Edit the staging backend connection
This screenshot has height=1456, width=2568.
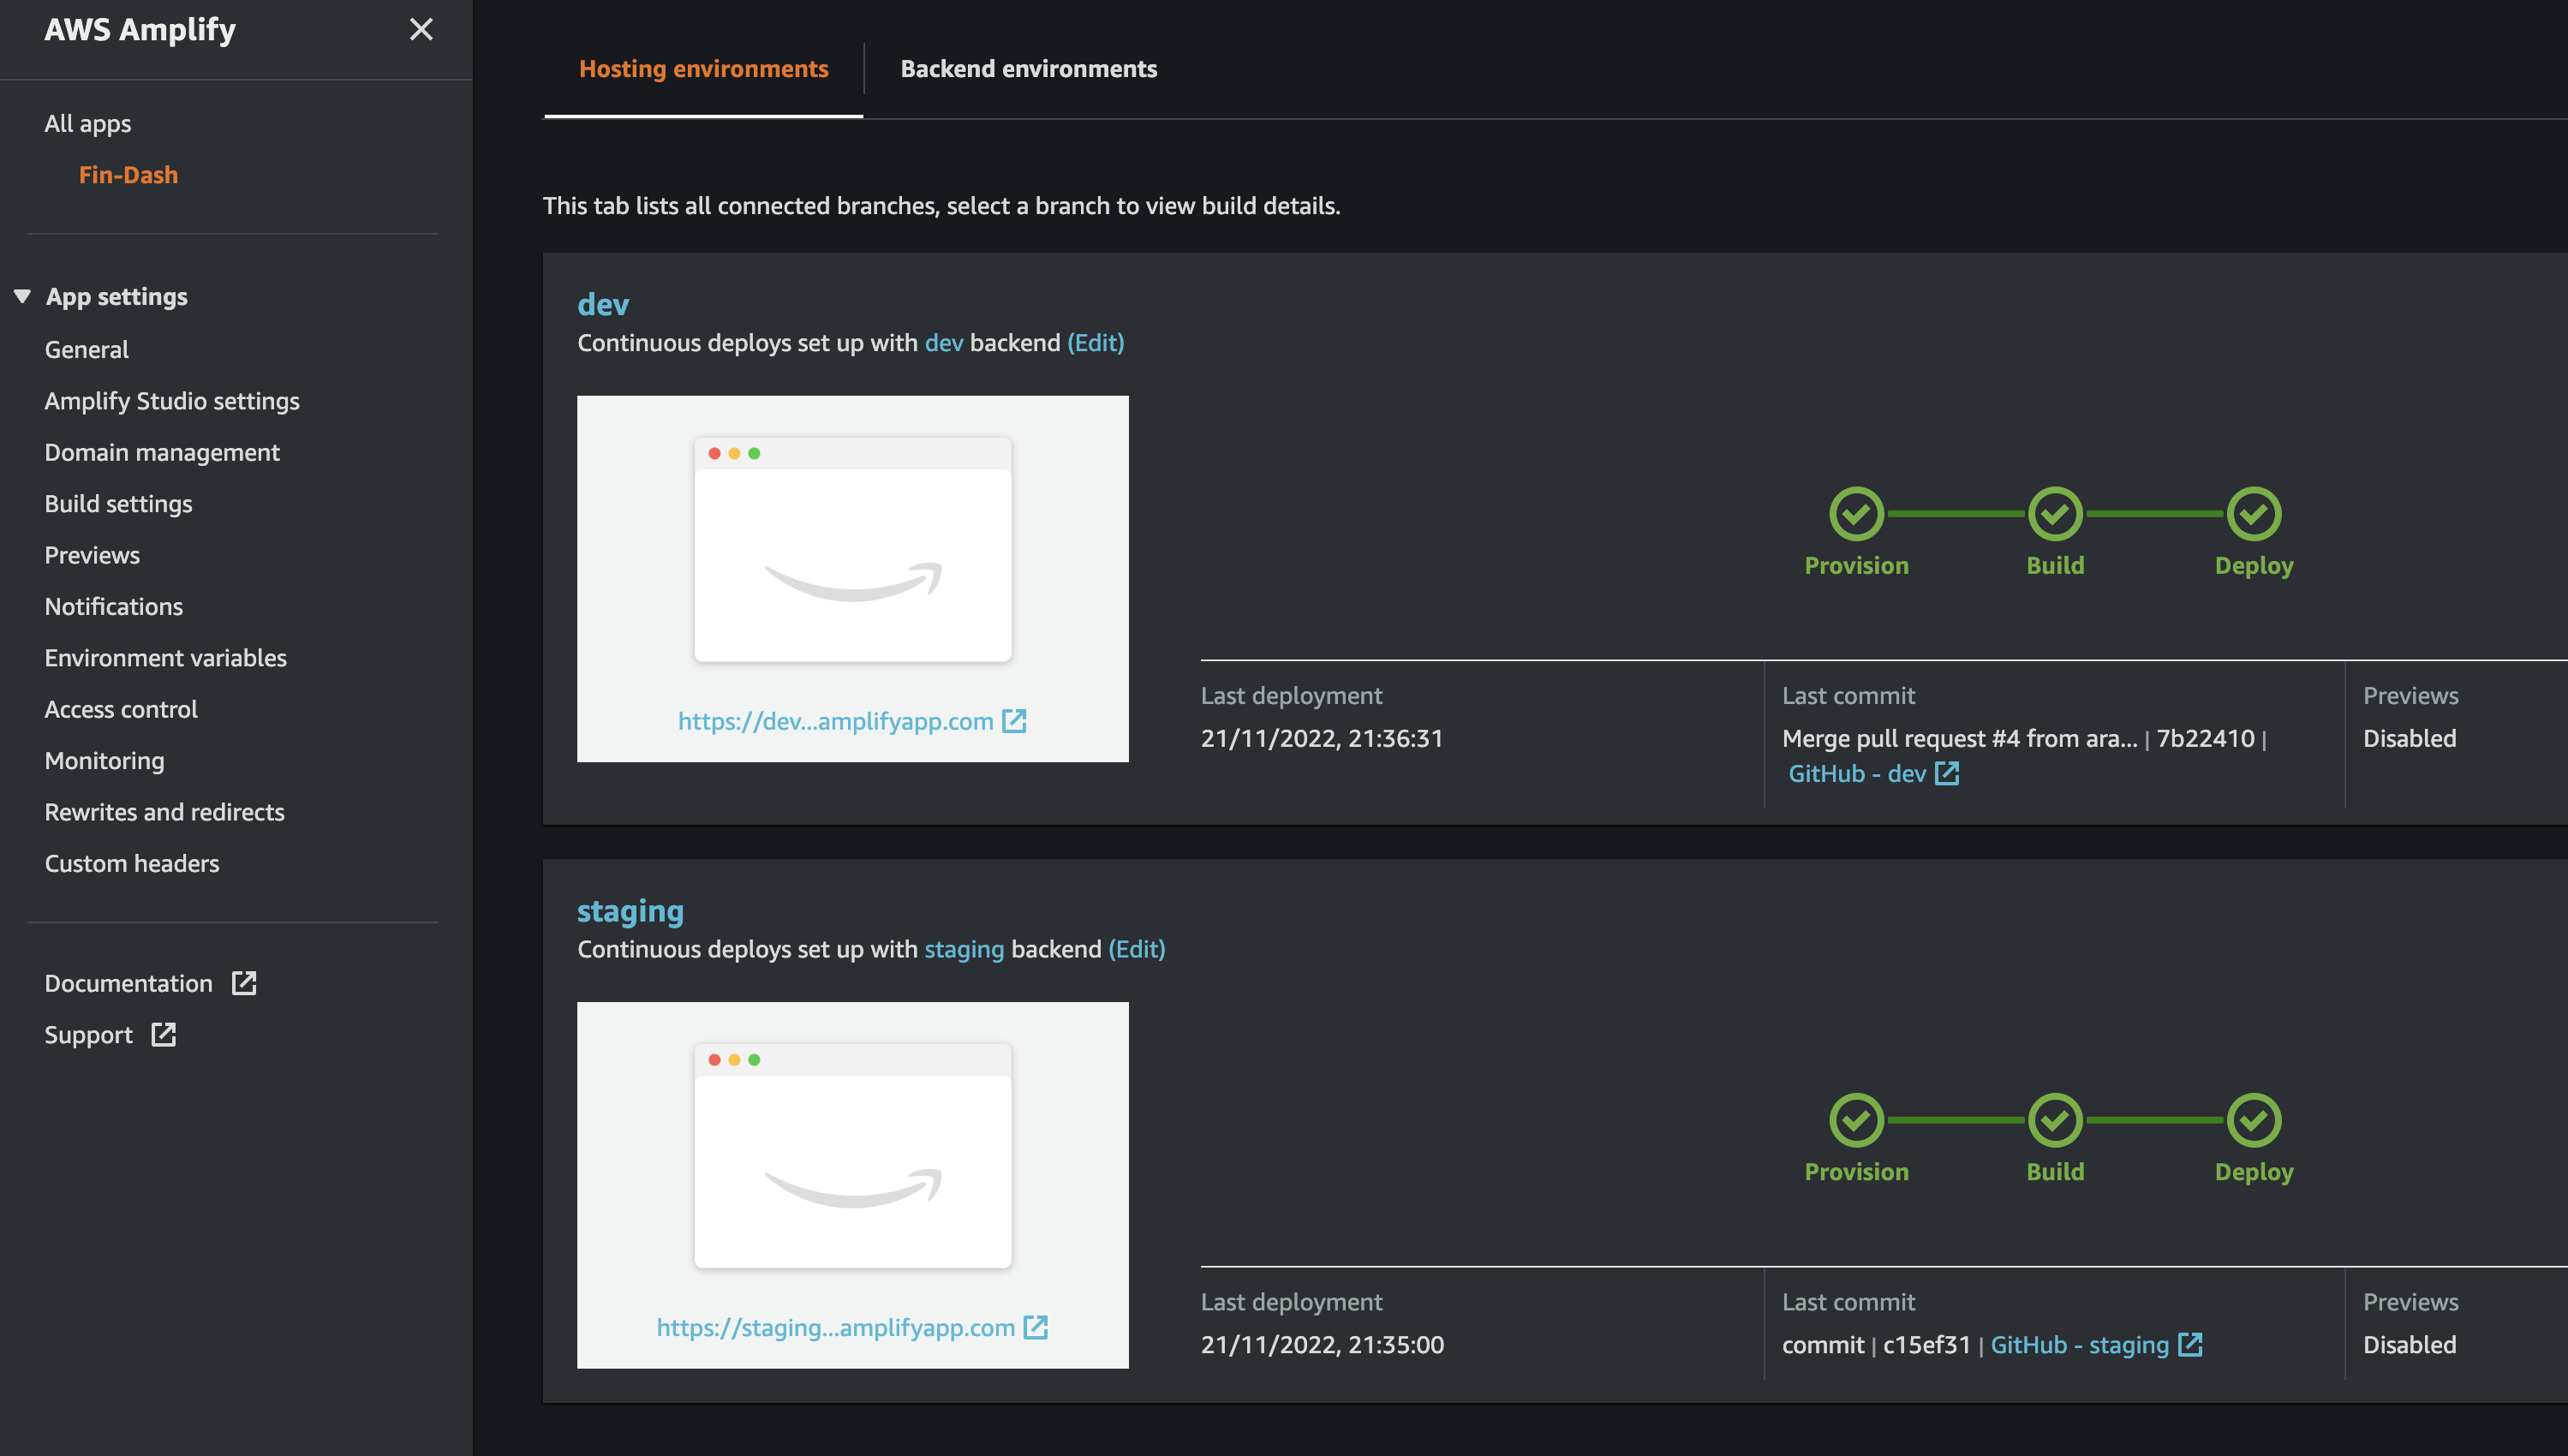click(x=1136, y=948)
